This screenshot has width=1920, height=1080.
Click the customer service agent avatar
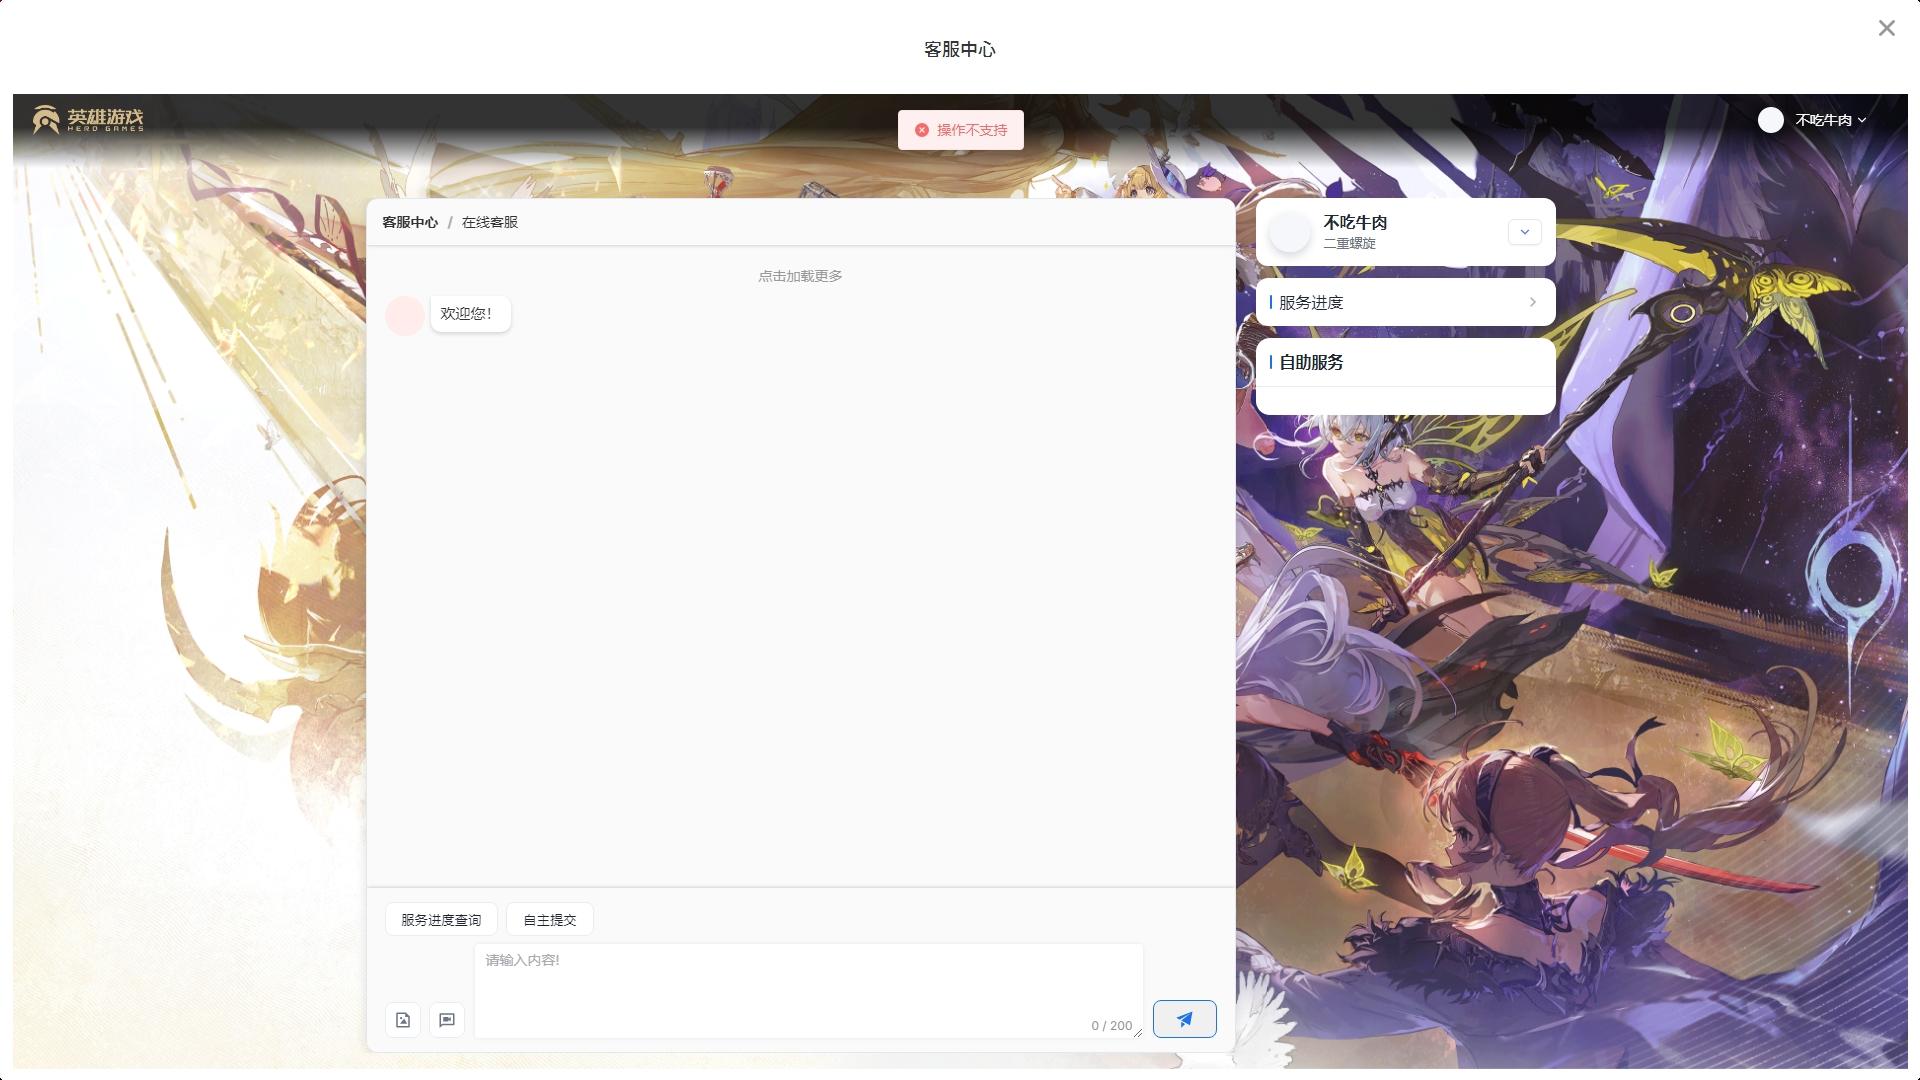pos(405,316)
